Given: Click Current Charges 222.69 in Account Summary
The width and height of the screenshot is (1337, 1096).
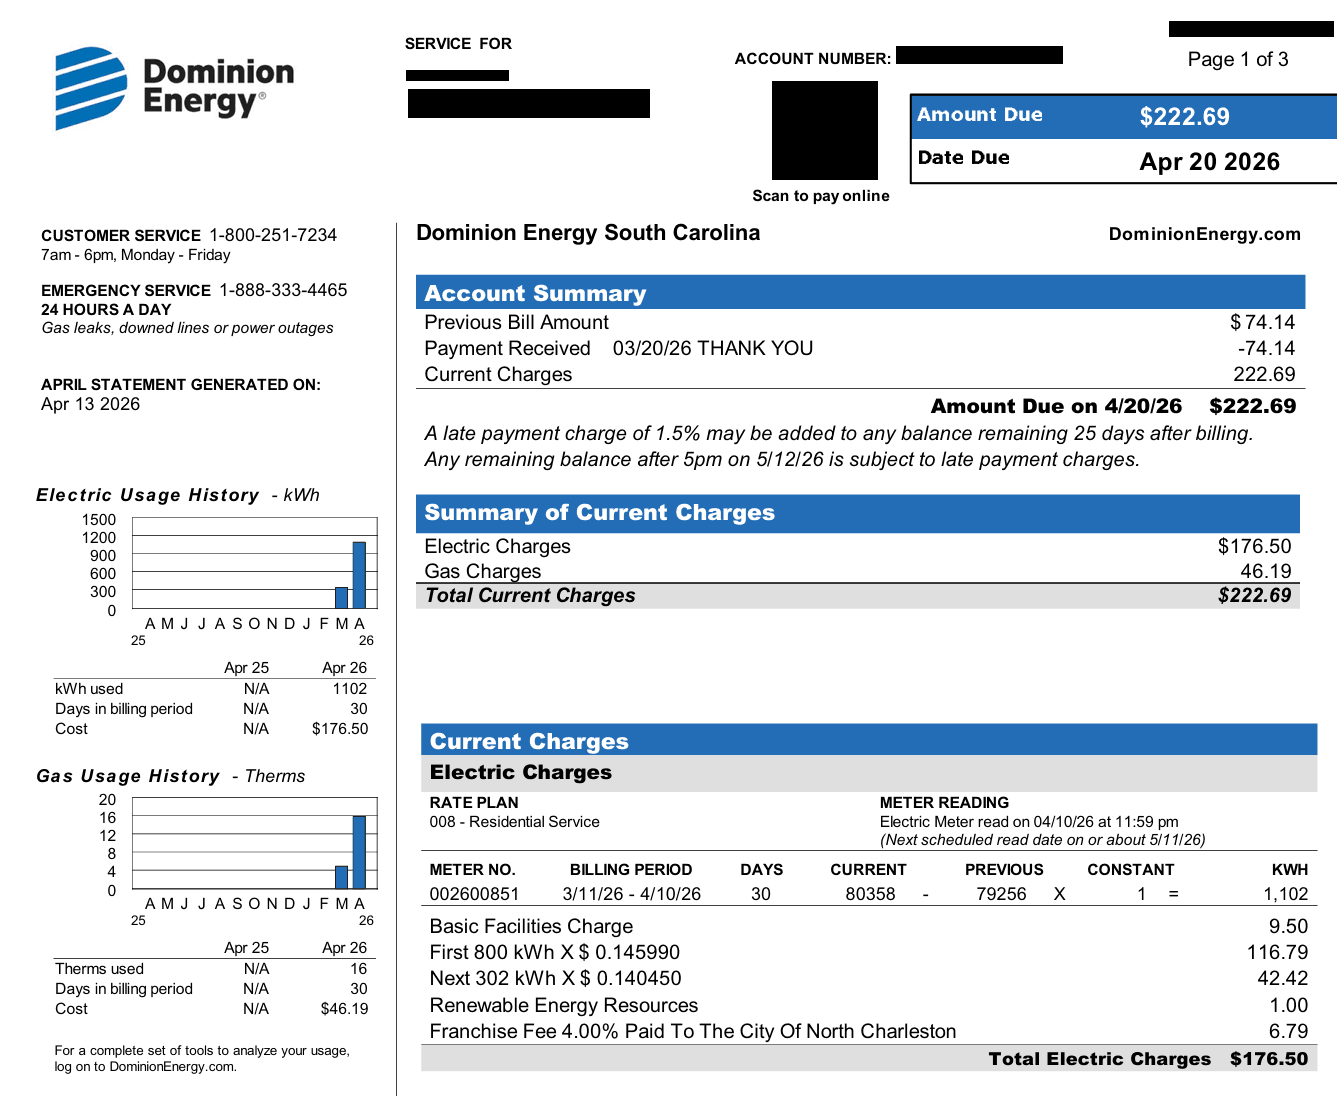Looking at the screenshot, I should tap(860, 374).
